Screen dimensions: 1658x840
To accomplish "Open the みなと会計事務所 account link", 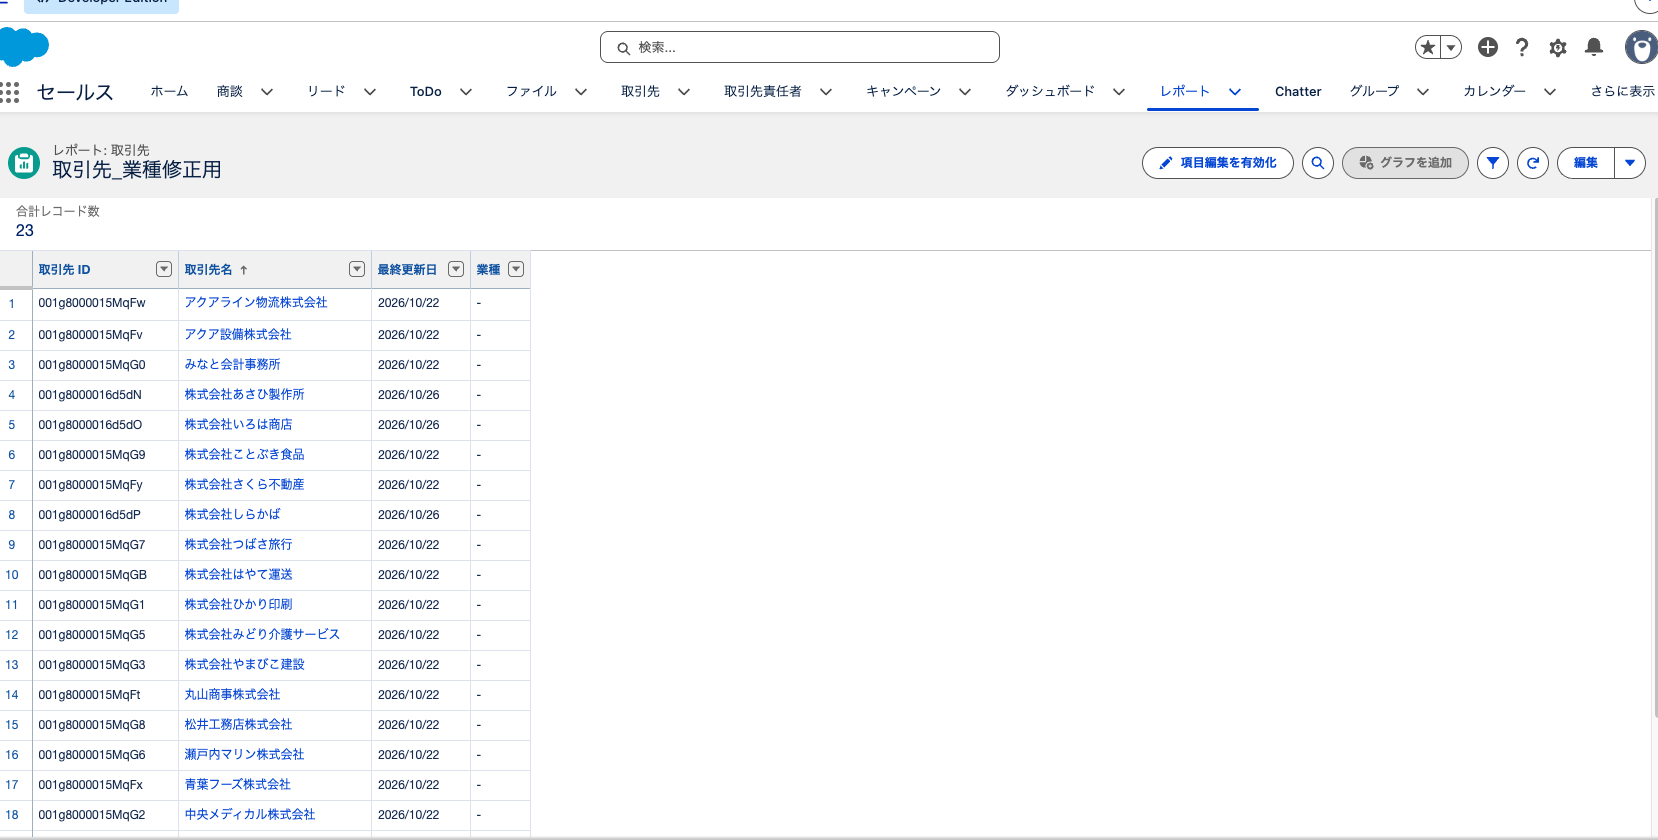I will click(x=232, y=365).
